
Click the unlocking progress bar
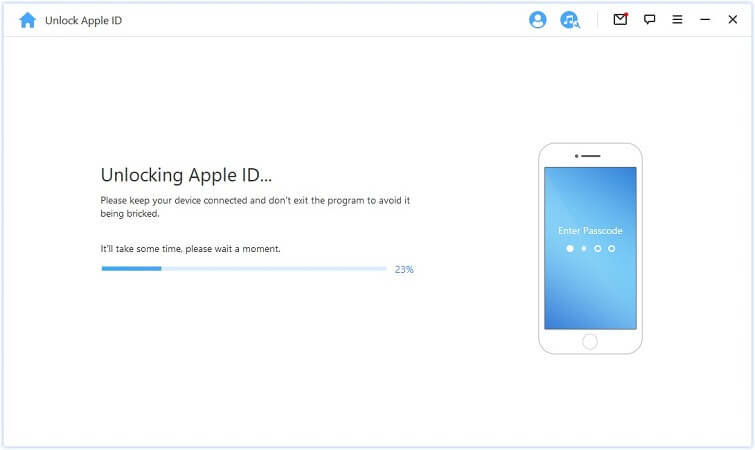click(244, 269)
